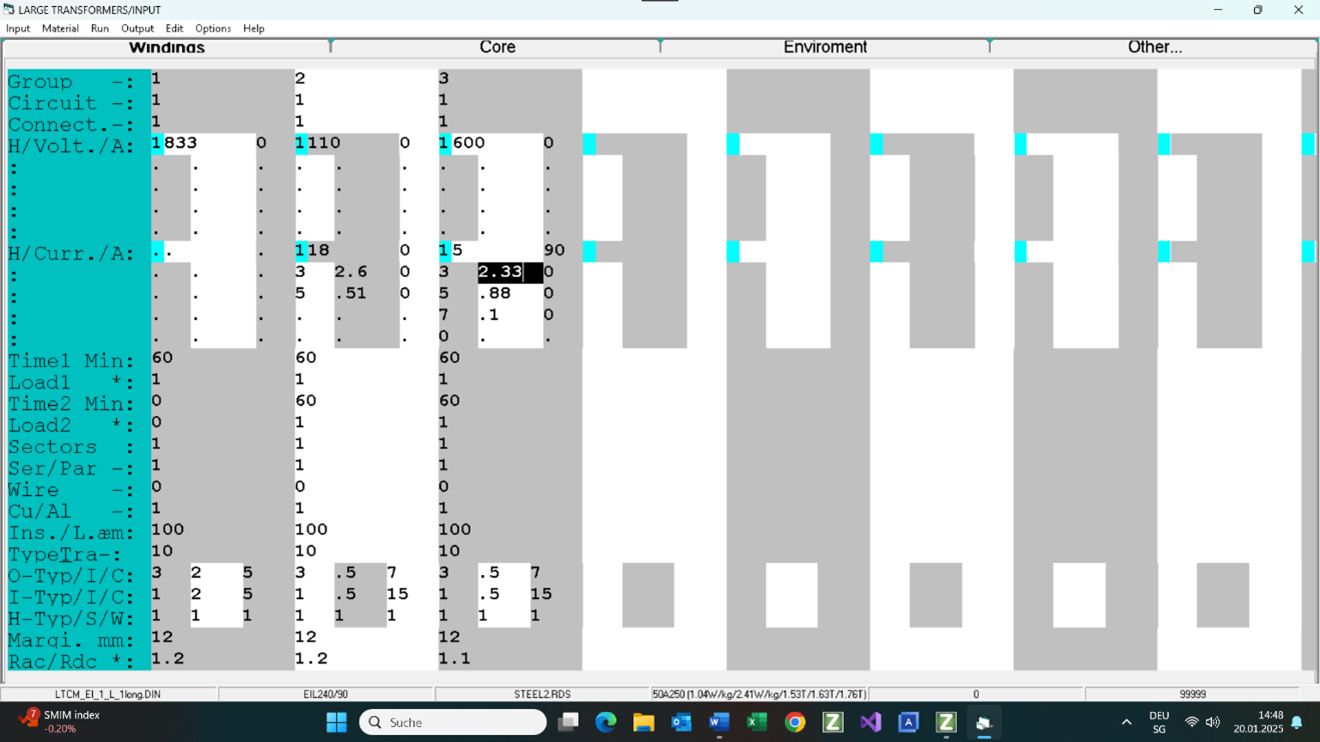Click 99999 in the status bar
Viewport: 1320px width, 742px height.
coord(1192,694)
